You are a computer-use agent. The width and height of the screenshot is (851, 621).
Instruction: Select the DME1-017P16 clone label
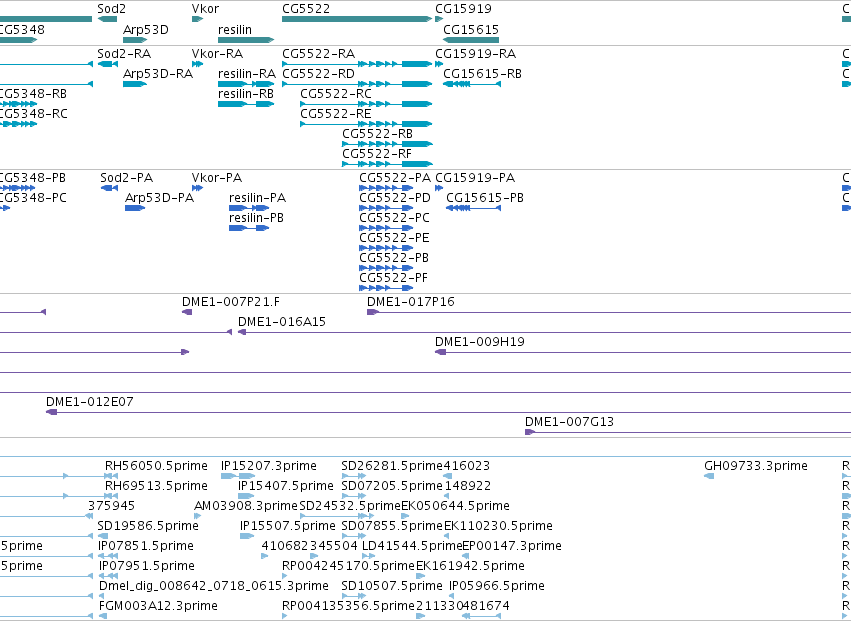411,302
